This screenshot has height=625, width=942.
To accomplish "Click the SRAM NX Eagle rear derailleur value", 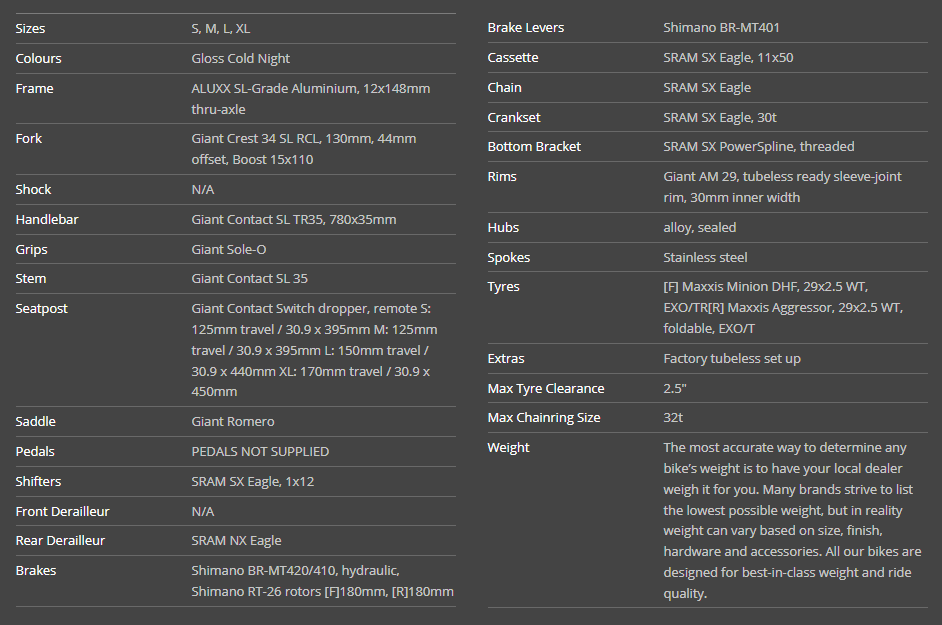I will coord(236,541).
